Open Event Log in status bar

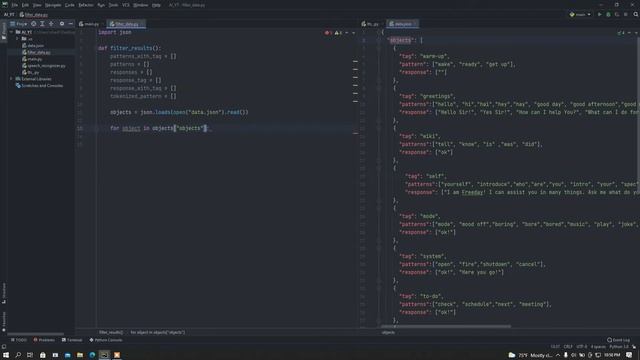coord(618,340)
